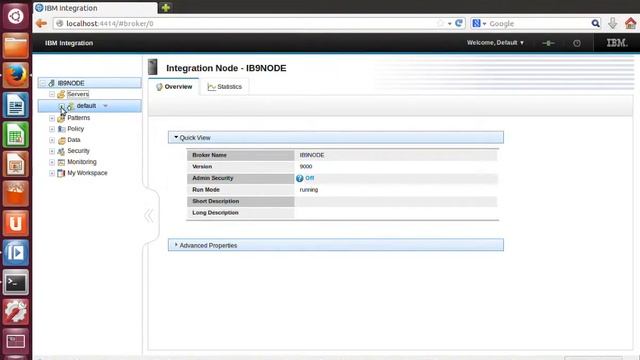Viewport: 640px width, 360px height.
Task: Click the Admin Security question mark icon
Action: click(x=300, y=178)
